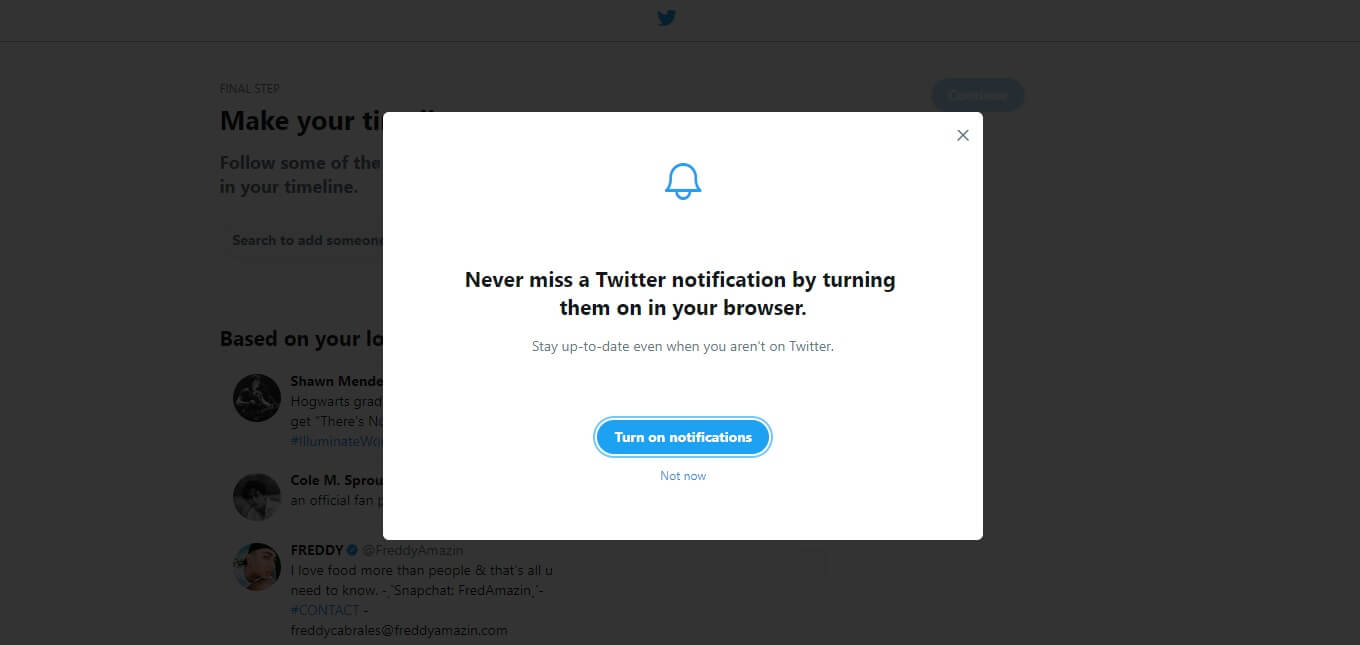
Task: Close the notifications dialog with X
Action: [x=963, y=135]
